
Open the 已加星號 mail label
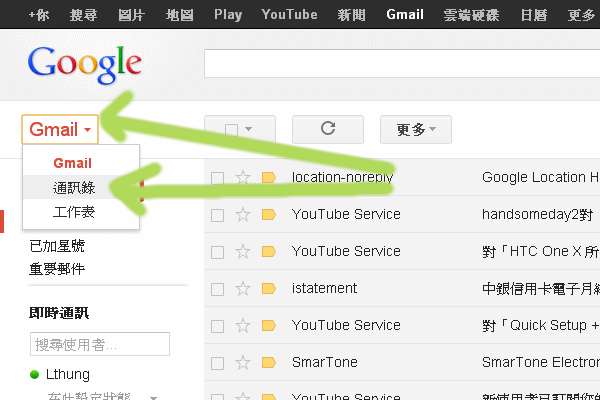pyautogui.click(x=57, y=246)
